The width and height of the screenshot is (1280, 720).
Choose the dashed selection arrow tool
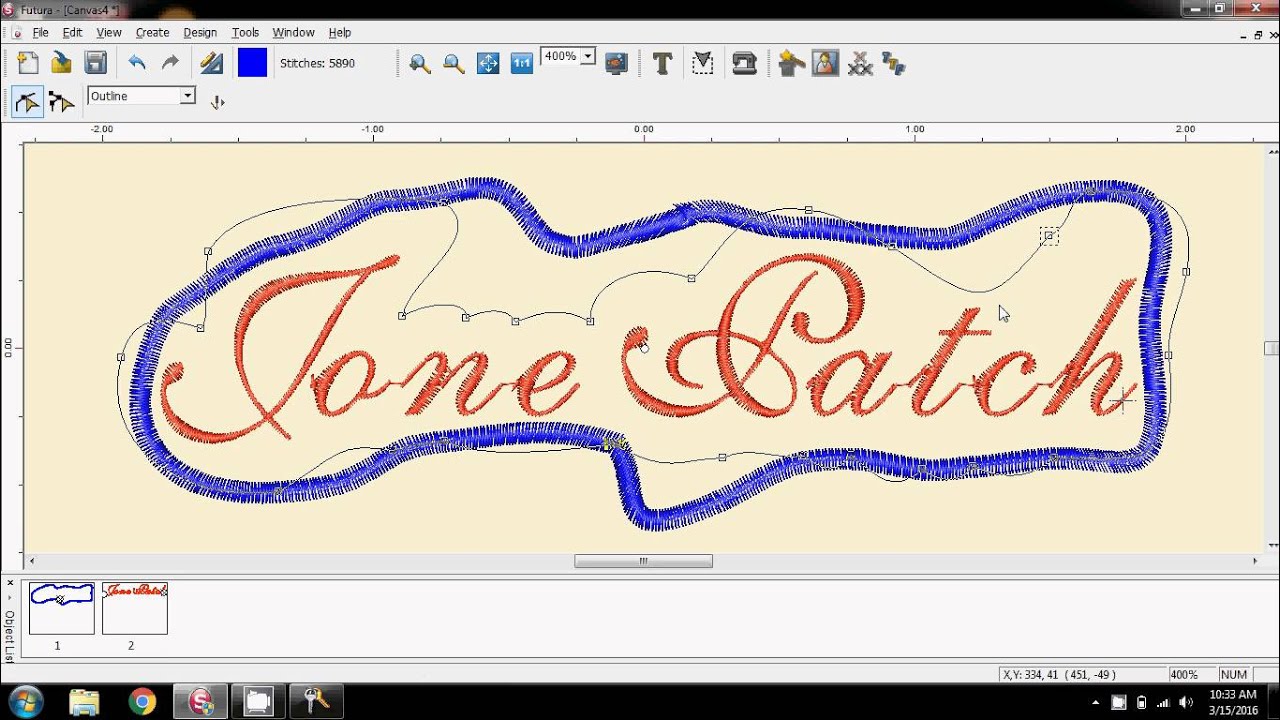pyautogui.click(x=703, y=63)
